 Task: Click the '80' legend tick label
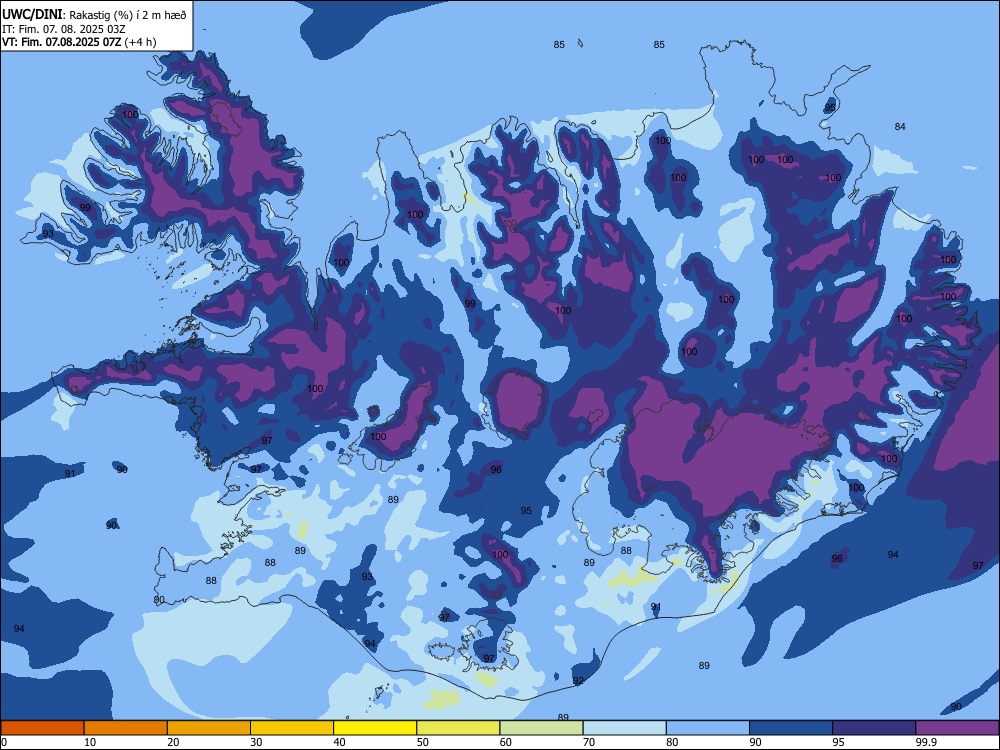(x=672, y=742)
